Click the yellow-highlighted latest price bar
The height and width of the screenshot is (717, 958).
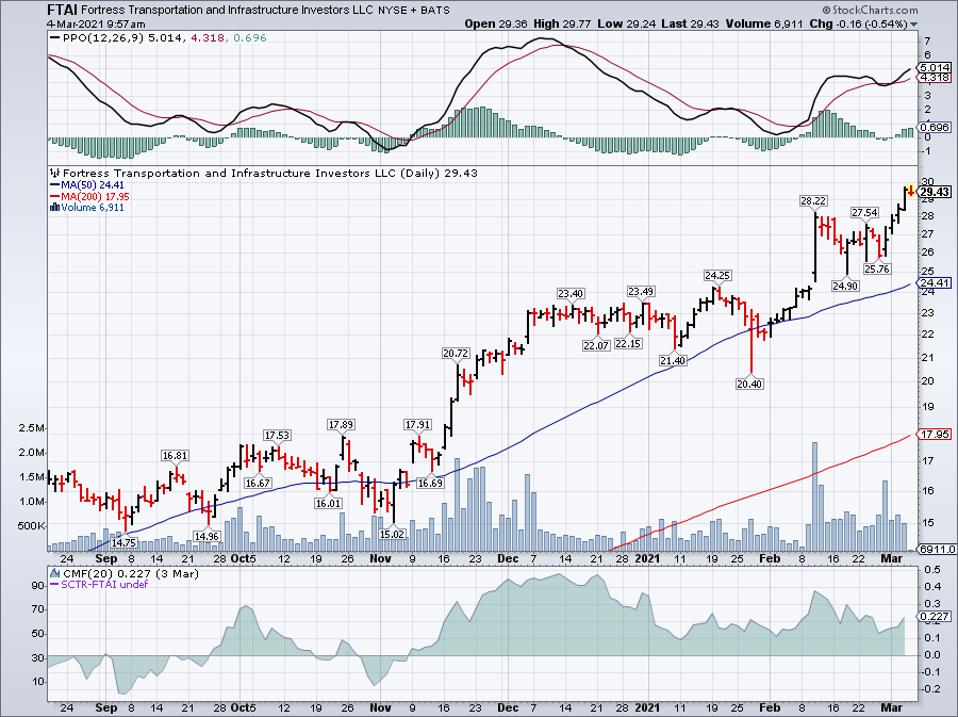911,191
